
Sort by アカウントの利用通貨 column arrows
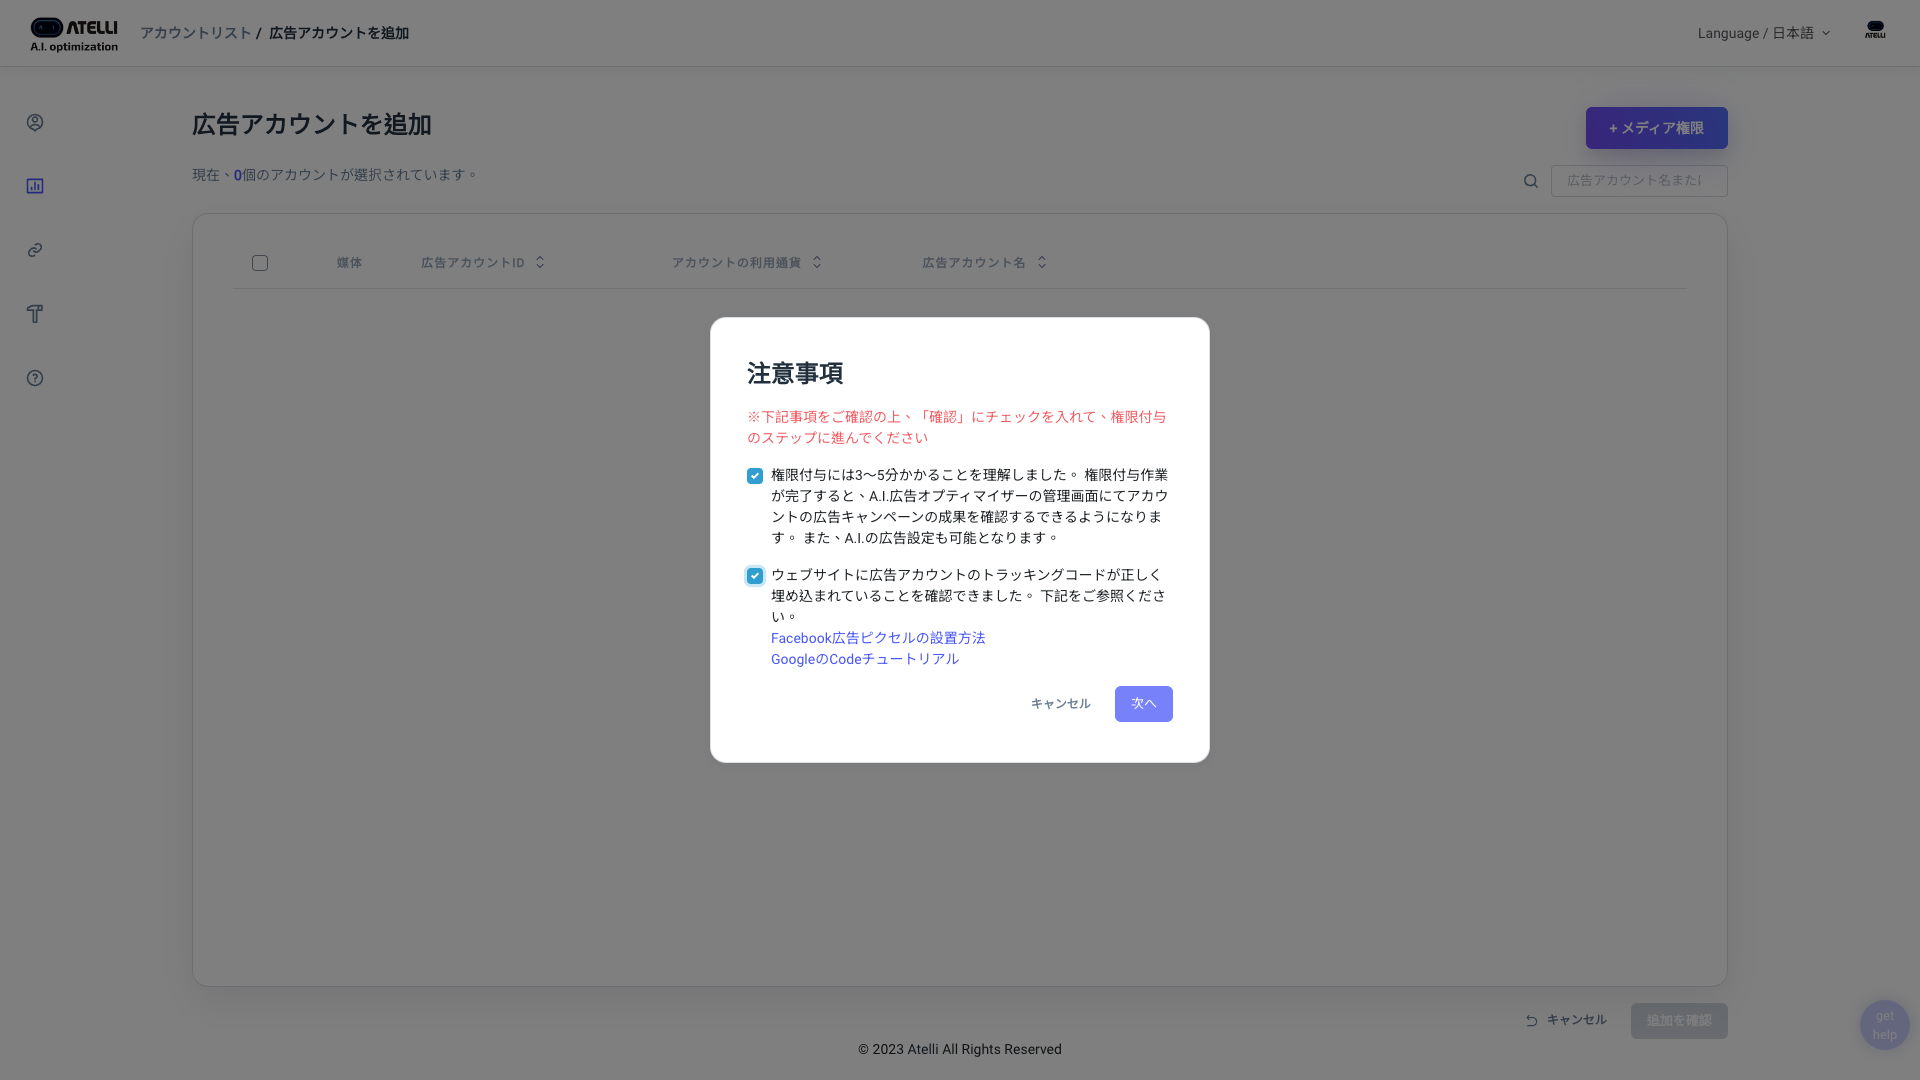[x=816, y=262]
